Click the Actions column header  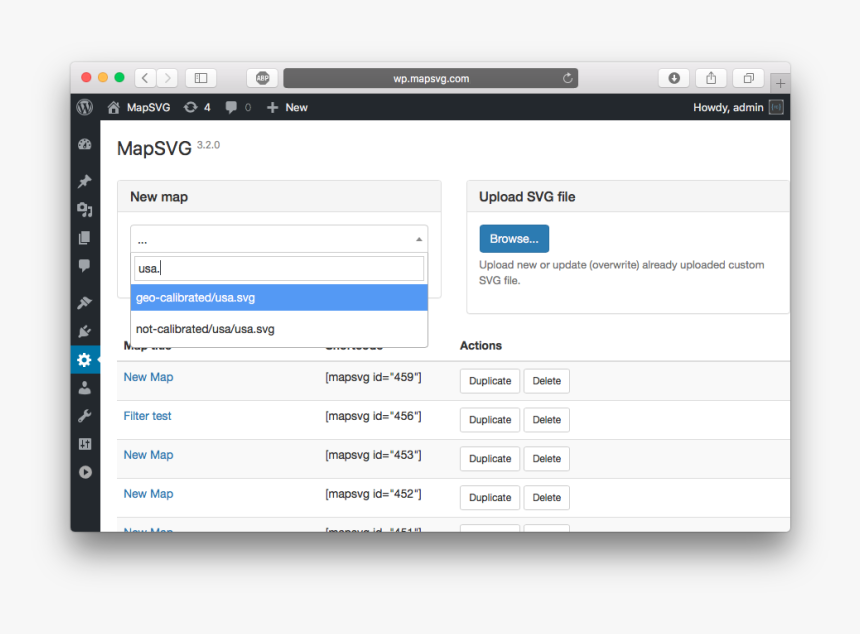point(480,346)
